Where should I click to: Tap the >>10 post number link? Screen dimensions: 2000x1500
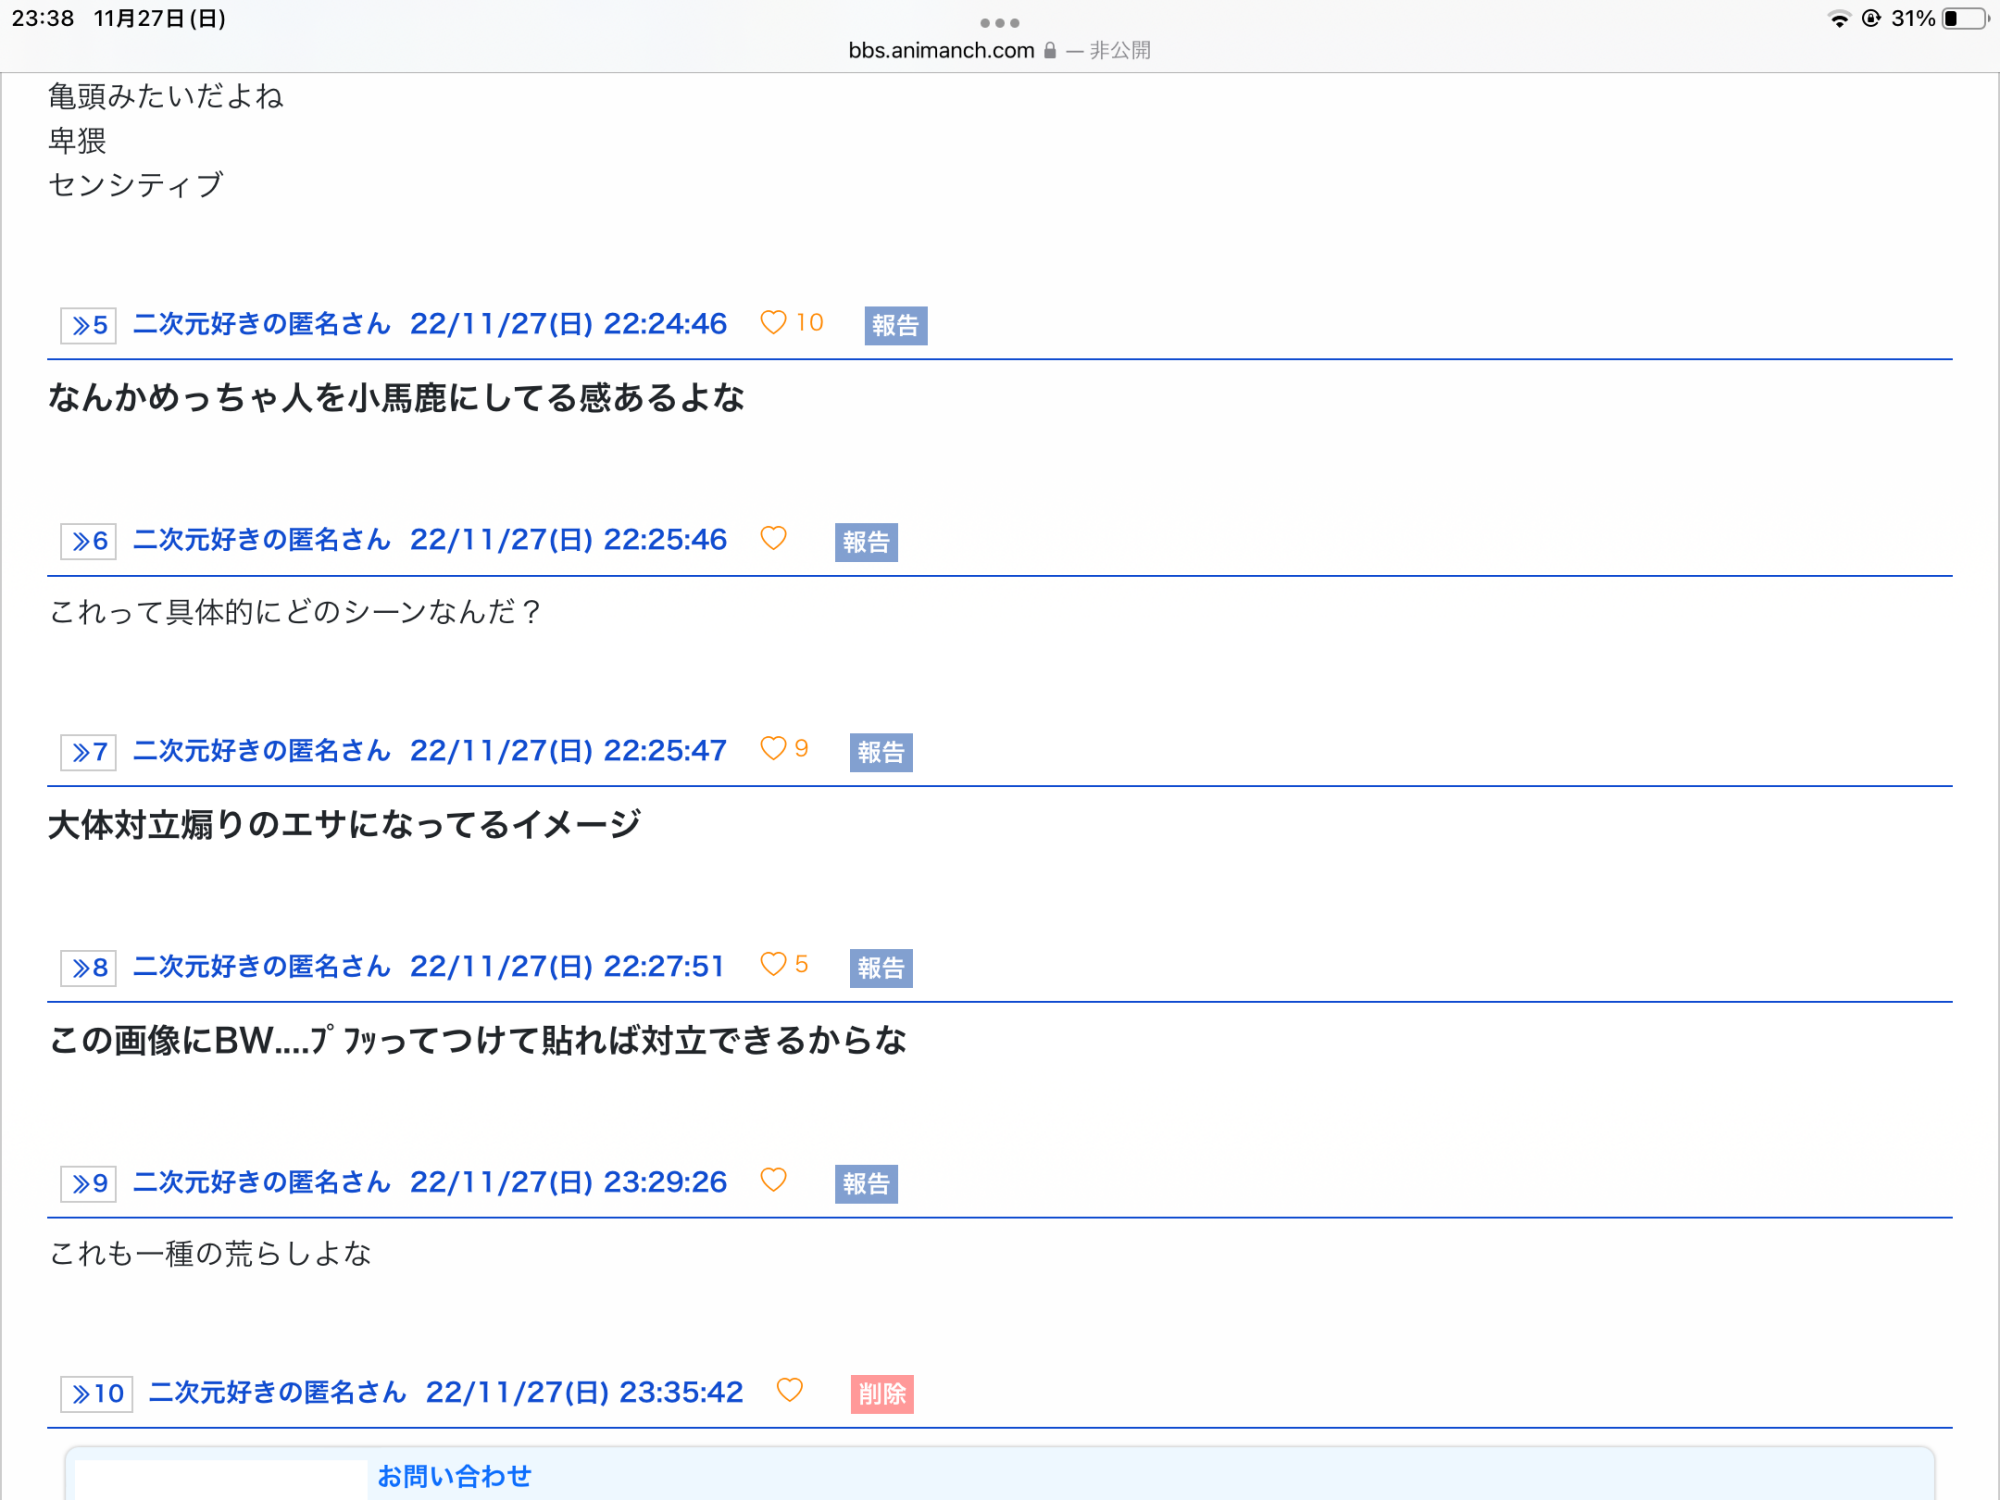coord(97,1394)
